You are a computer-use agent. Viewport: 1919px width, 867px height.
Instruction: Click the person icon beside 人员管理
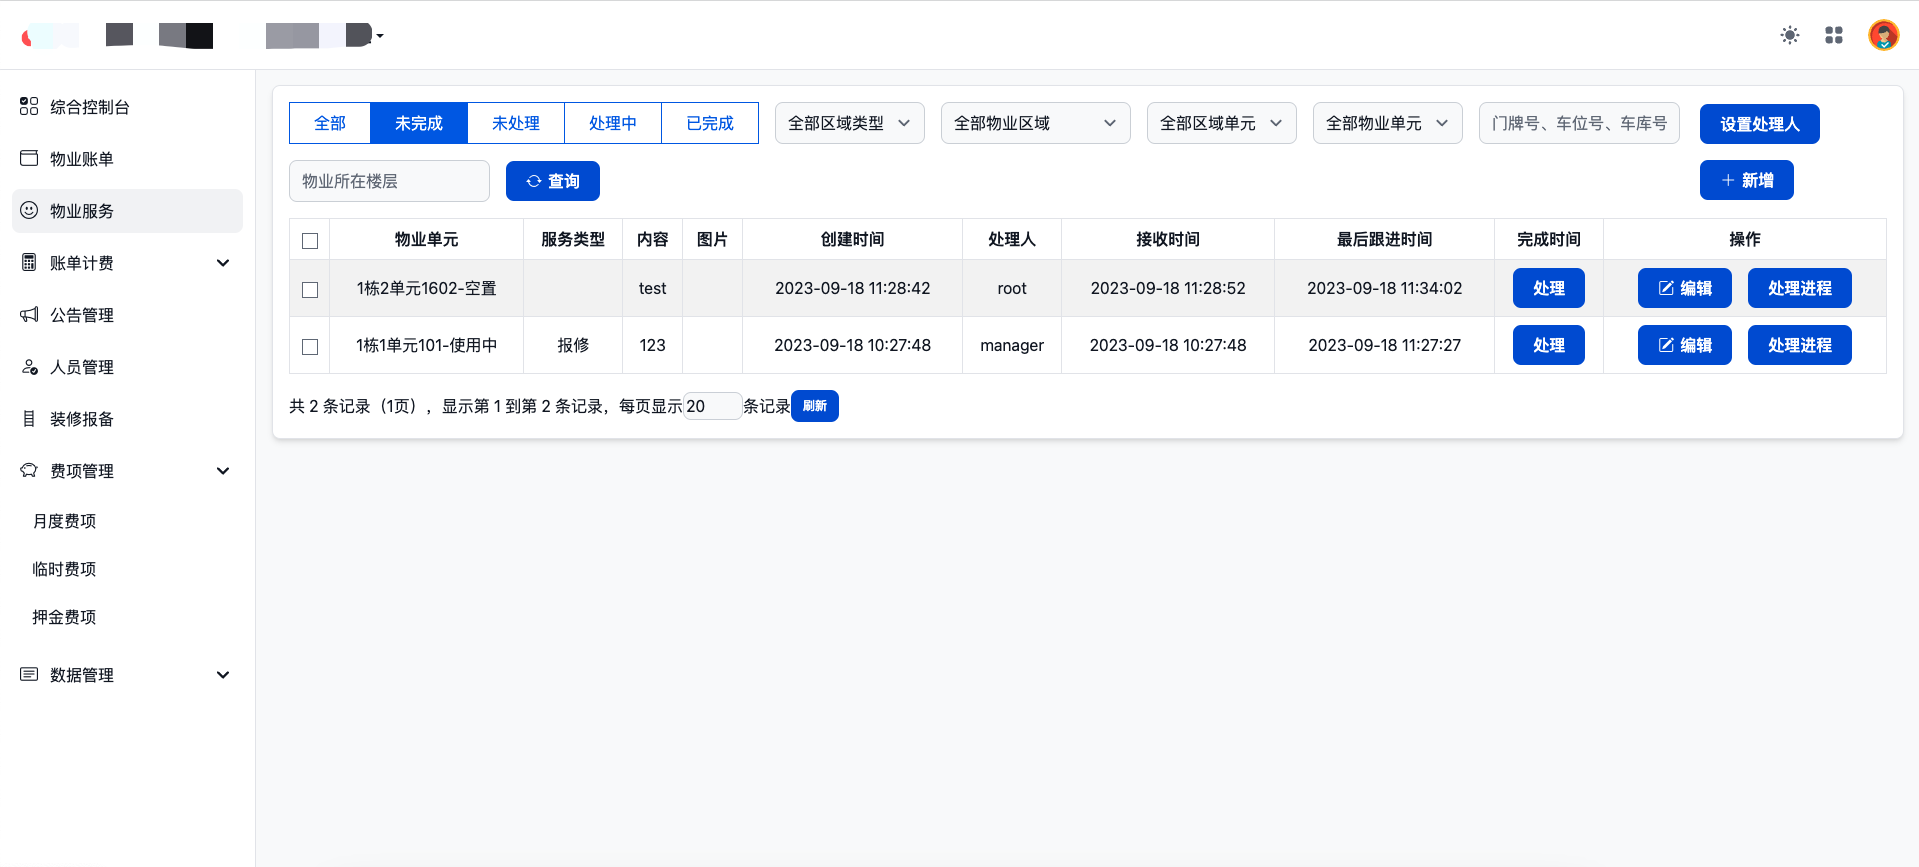click(x=29, y=366)
